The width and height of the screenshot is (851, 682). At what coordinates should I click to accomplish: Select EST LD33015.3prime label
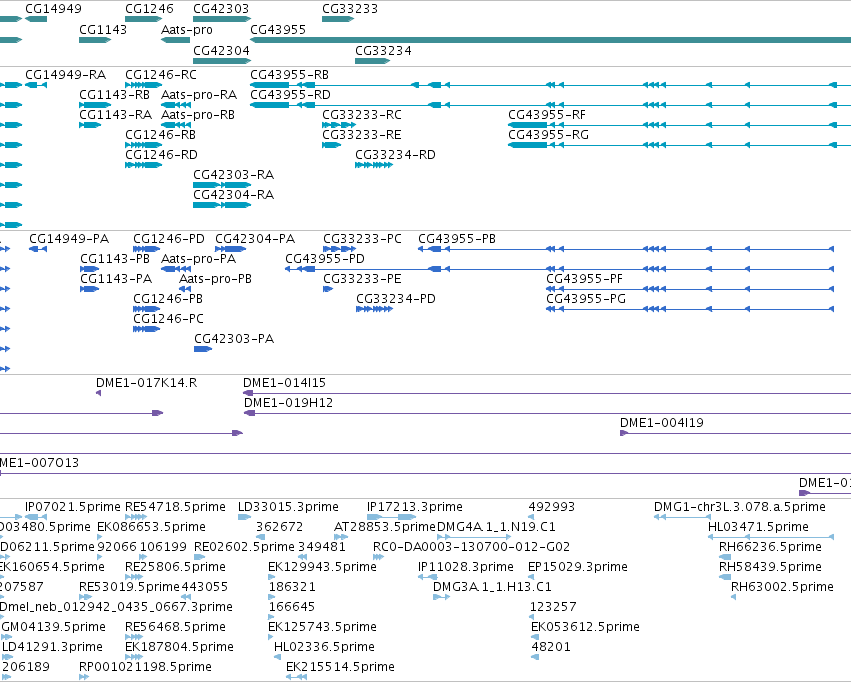[x=288, y=507]
